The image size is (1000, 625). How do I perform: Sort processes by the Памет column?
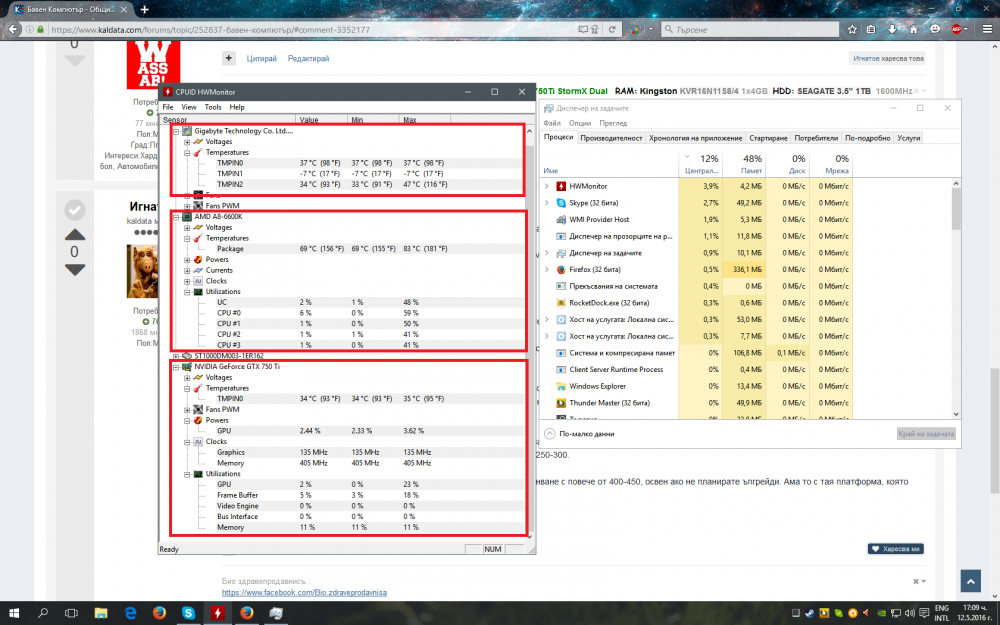(x=744, y=164)
